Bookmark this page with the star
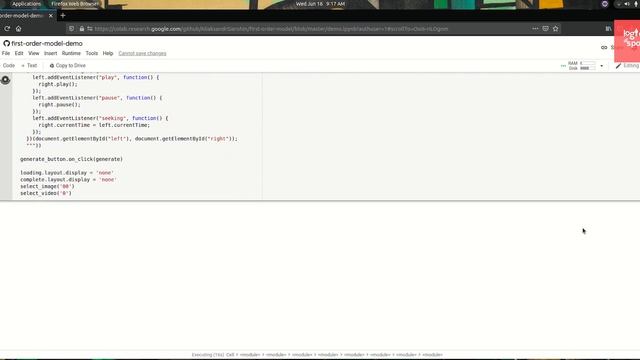 [x=556, y=29]
